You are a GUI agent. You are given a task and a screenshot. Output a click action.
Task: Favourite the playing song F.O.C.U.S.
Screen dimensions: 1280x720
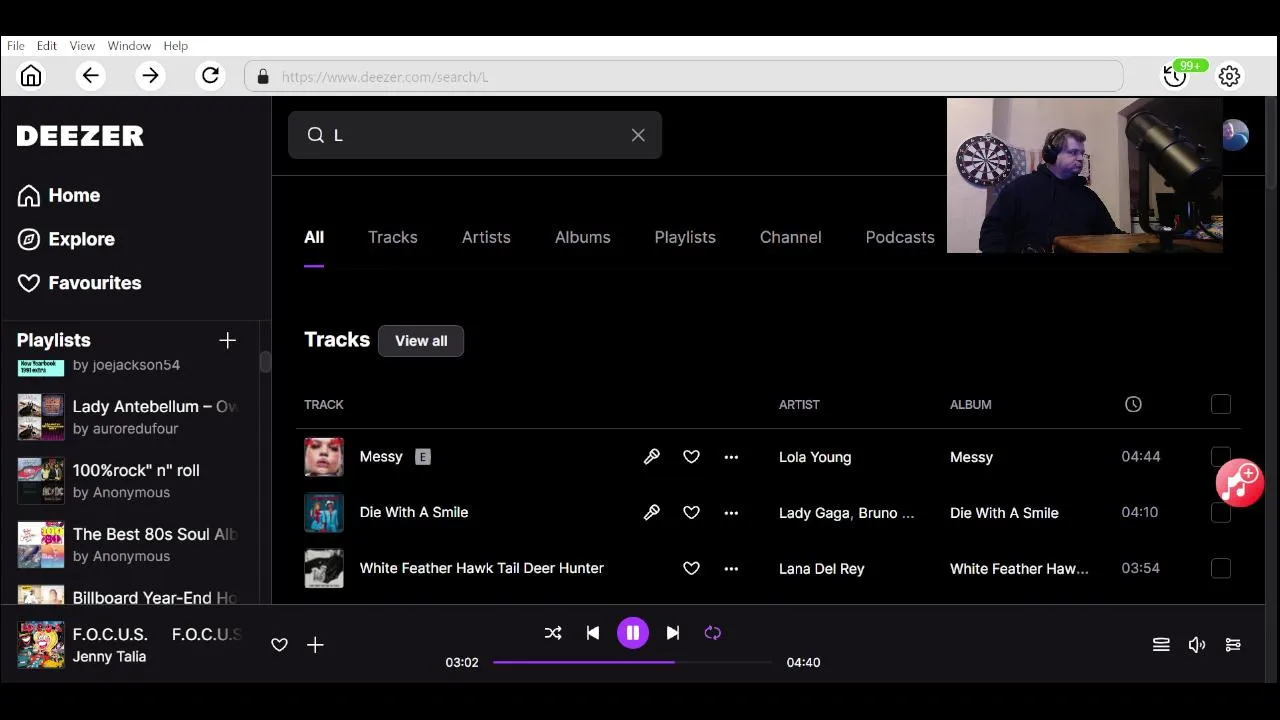[279, 645]
